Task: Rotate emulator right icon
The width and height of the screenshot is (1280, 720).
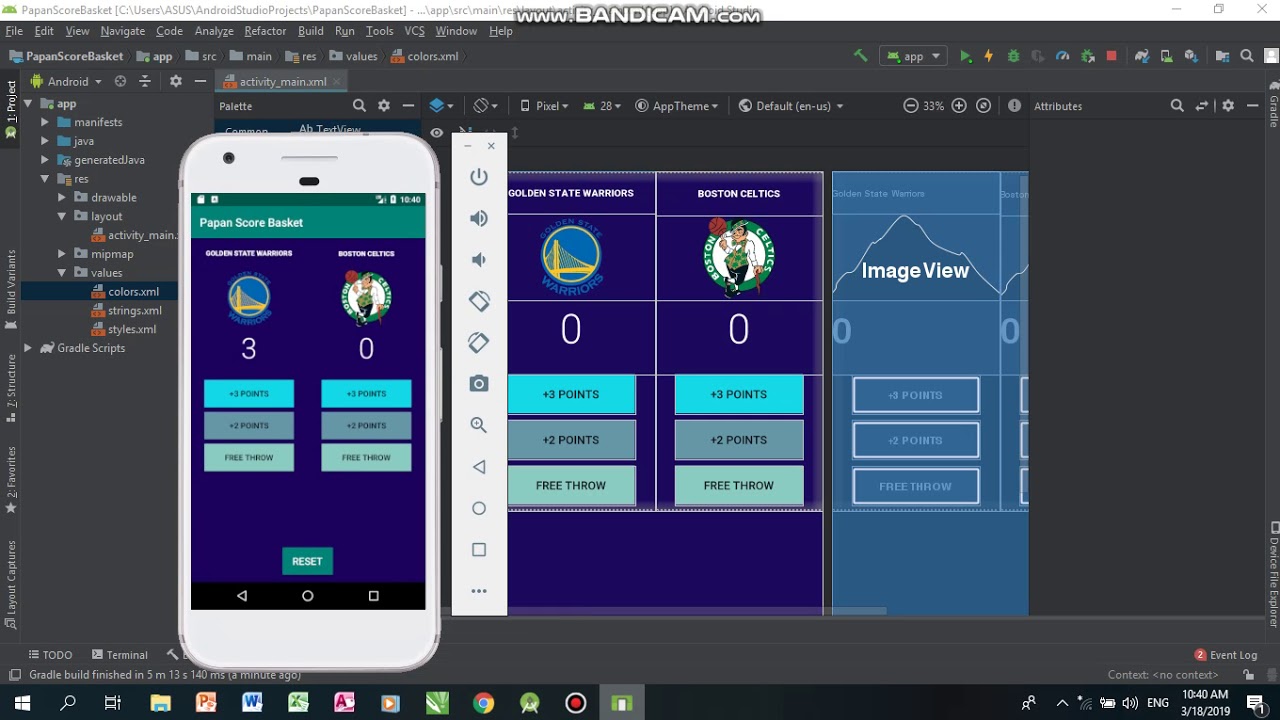Action: (479, 342)
